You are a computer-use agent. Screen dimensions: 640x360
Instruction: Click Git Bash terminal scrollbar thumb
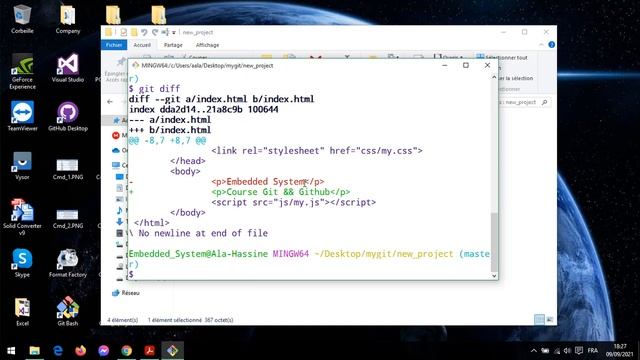pos(494,242)
